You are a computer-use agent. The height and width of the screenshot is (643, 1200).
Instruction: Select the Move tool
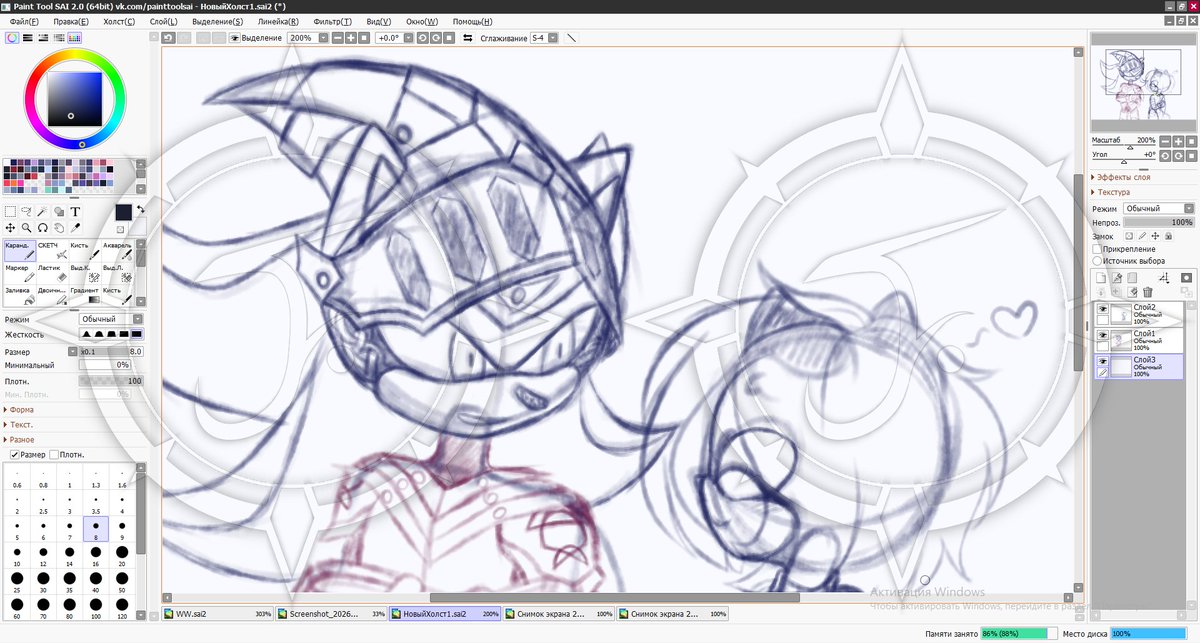click(10, 227)
